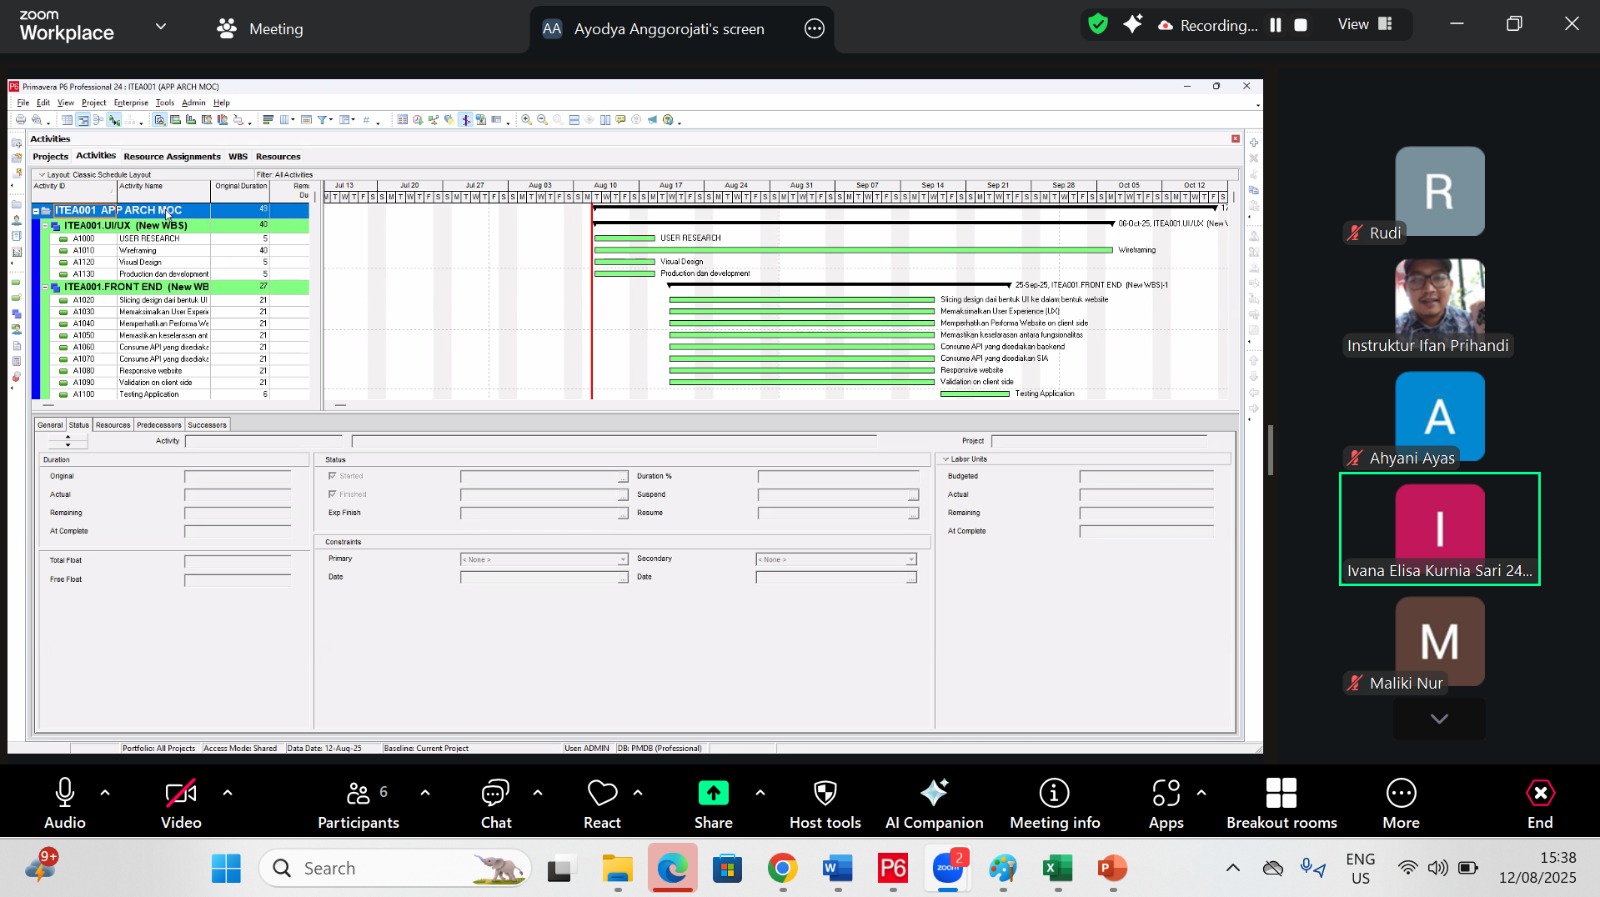Expand audio options arrow
This screenshot has width=1600, height=897.
click(105, 793)
